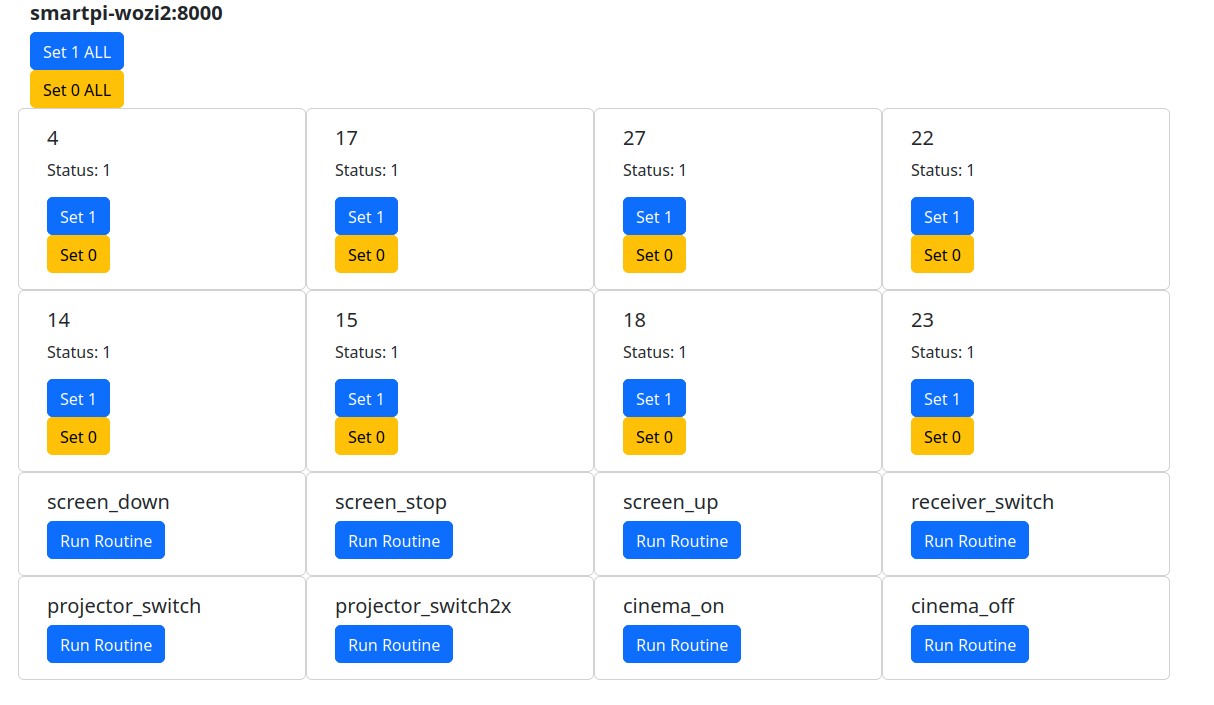Set pin 17 to 0

366,255
